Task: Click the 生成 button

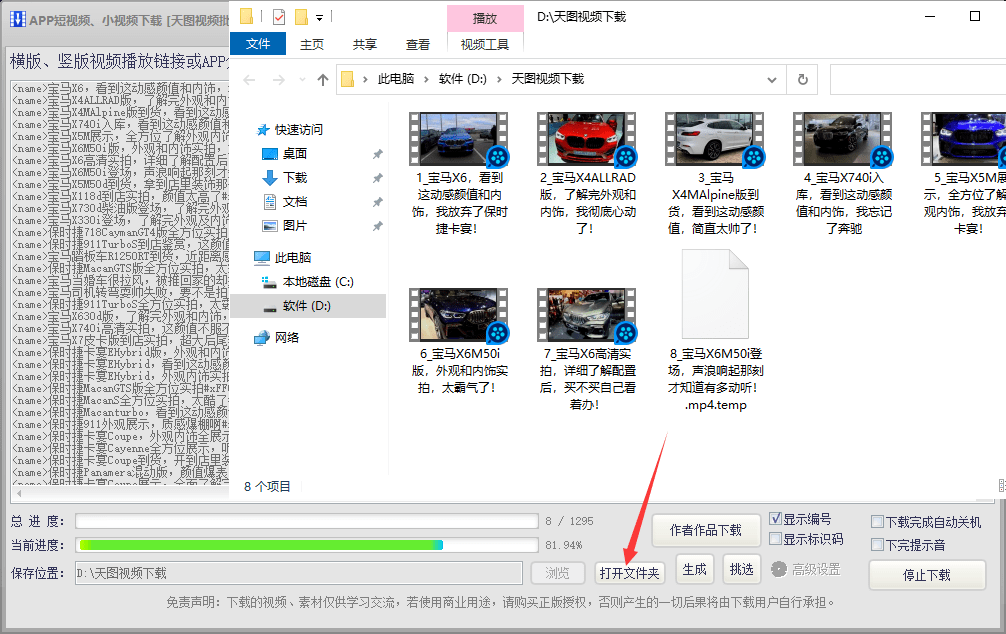Action: [x=694, y=569]
